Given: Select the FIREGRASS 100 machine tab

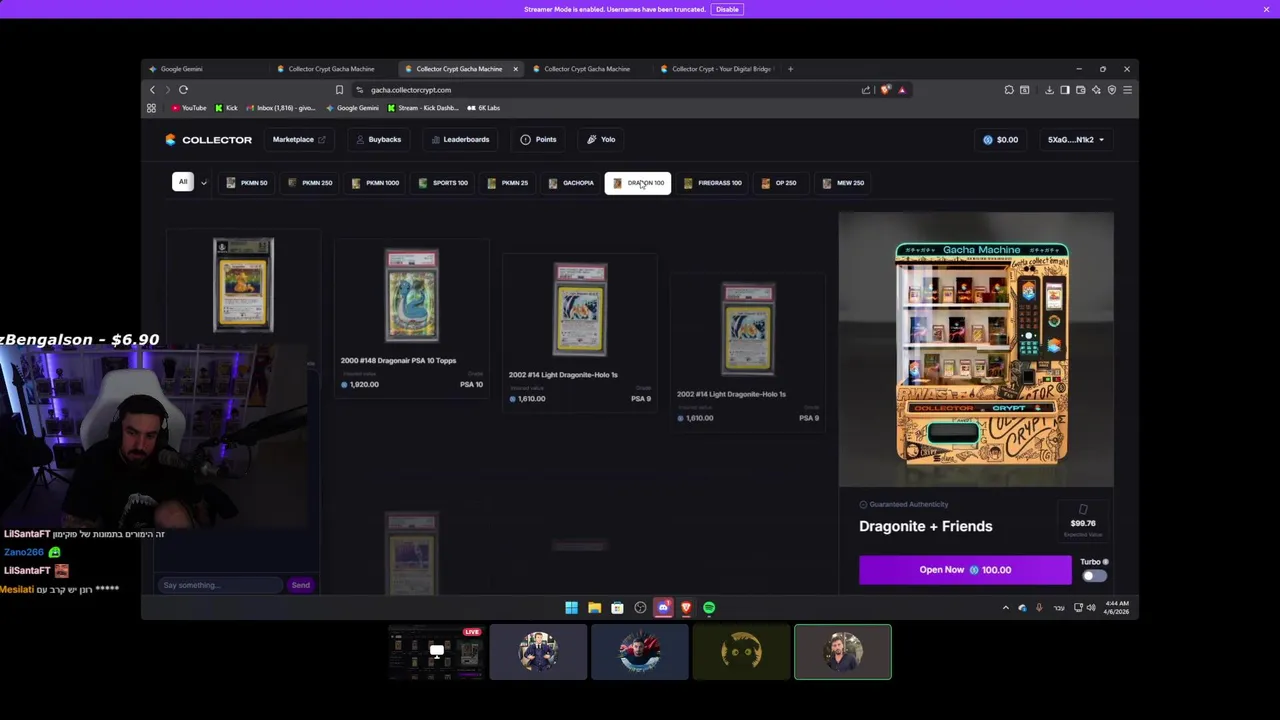Looking at the screenshot, I should pyautogui.click(x=712, y=183).
